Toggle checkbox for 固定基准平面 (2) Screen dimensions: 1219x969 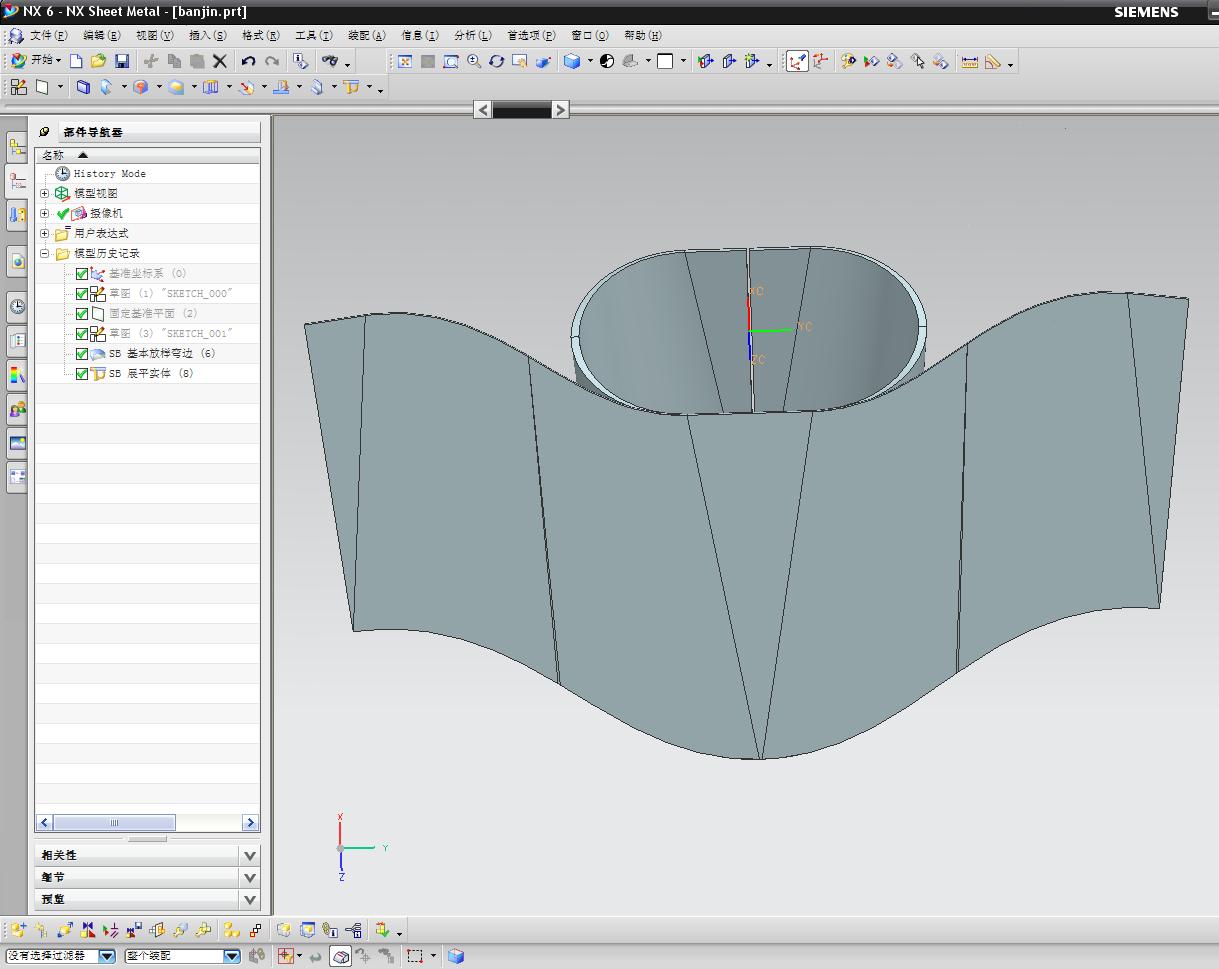coord(82,314)
